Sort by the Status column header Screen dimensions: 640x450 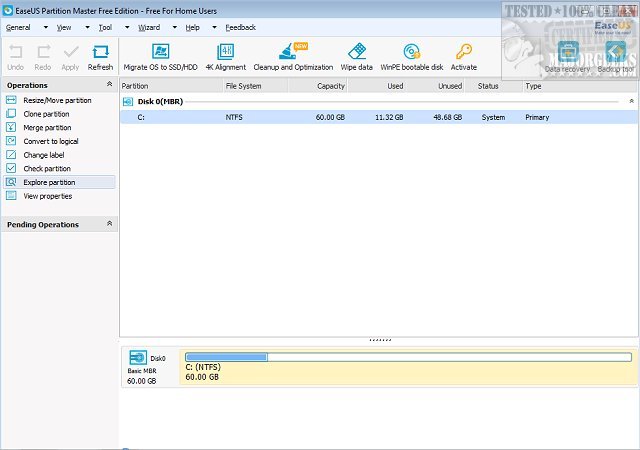coord(494,86)
